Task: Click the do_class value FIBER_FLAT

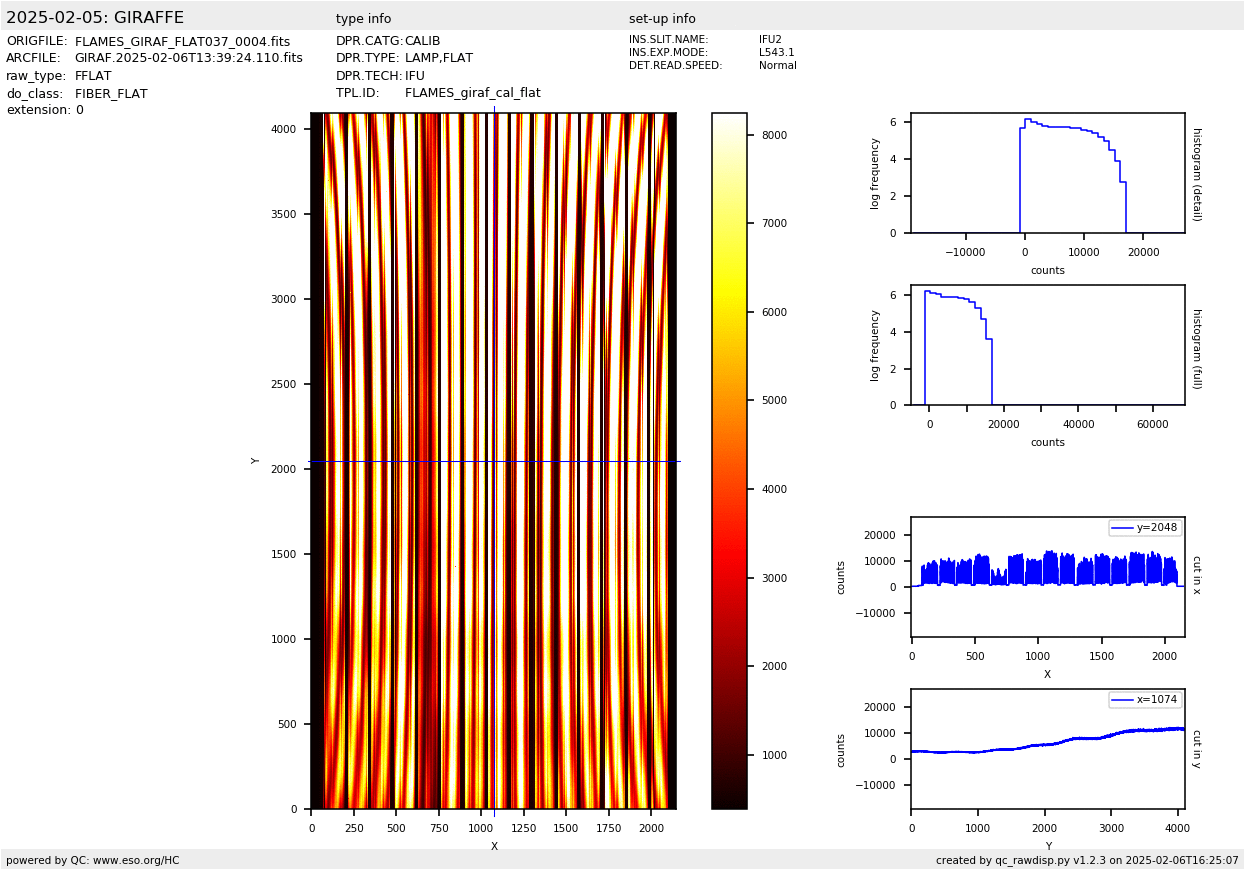Action: (x=111, y=94)
